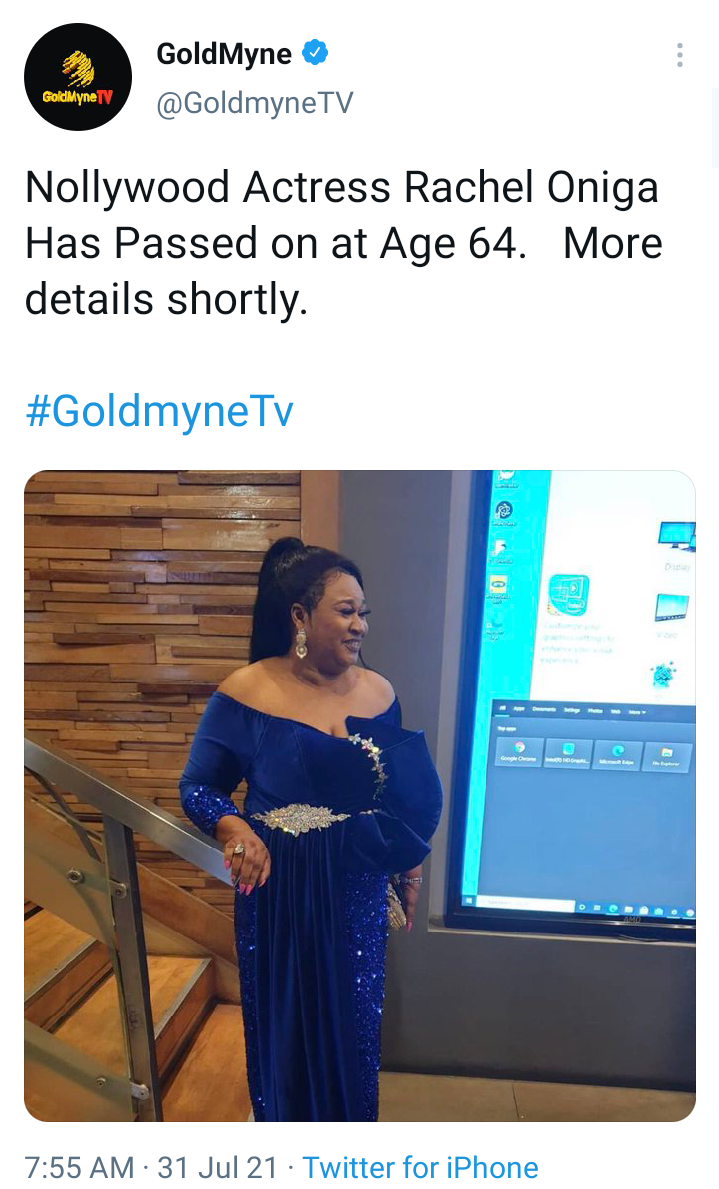Click the 31 Jul 21 date
719x1189 pixels.
tap(217, 1168)
